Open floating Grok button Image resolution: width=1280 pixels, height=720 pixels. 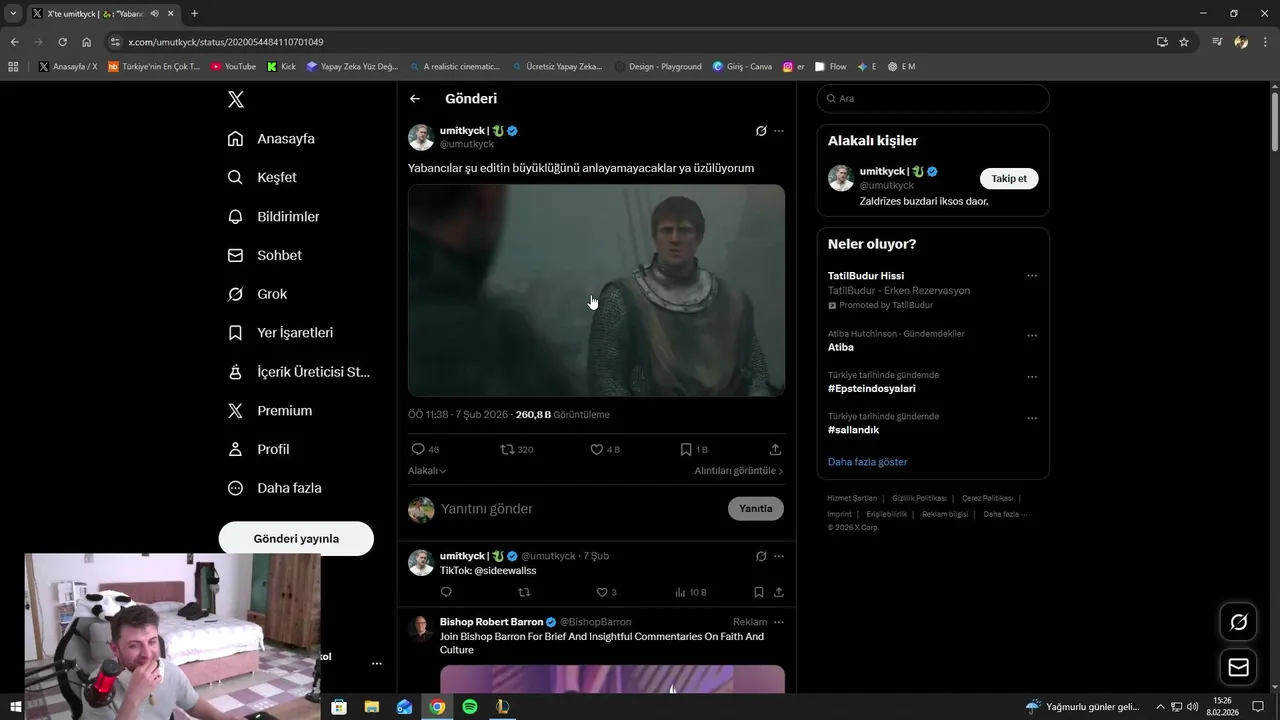click(1238, 622)
